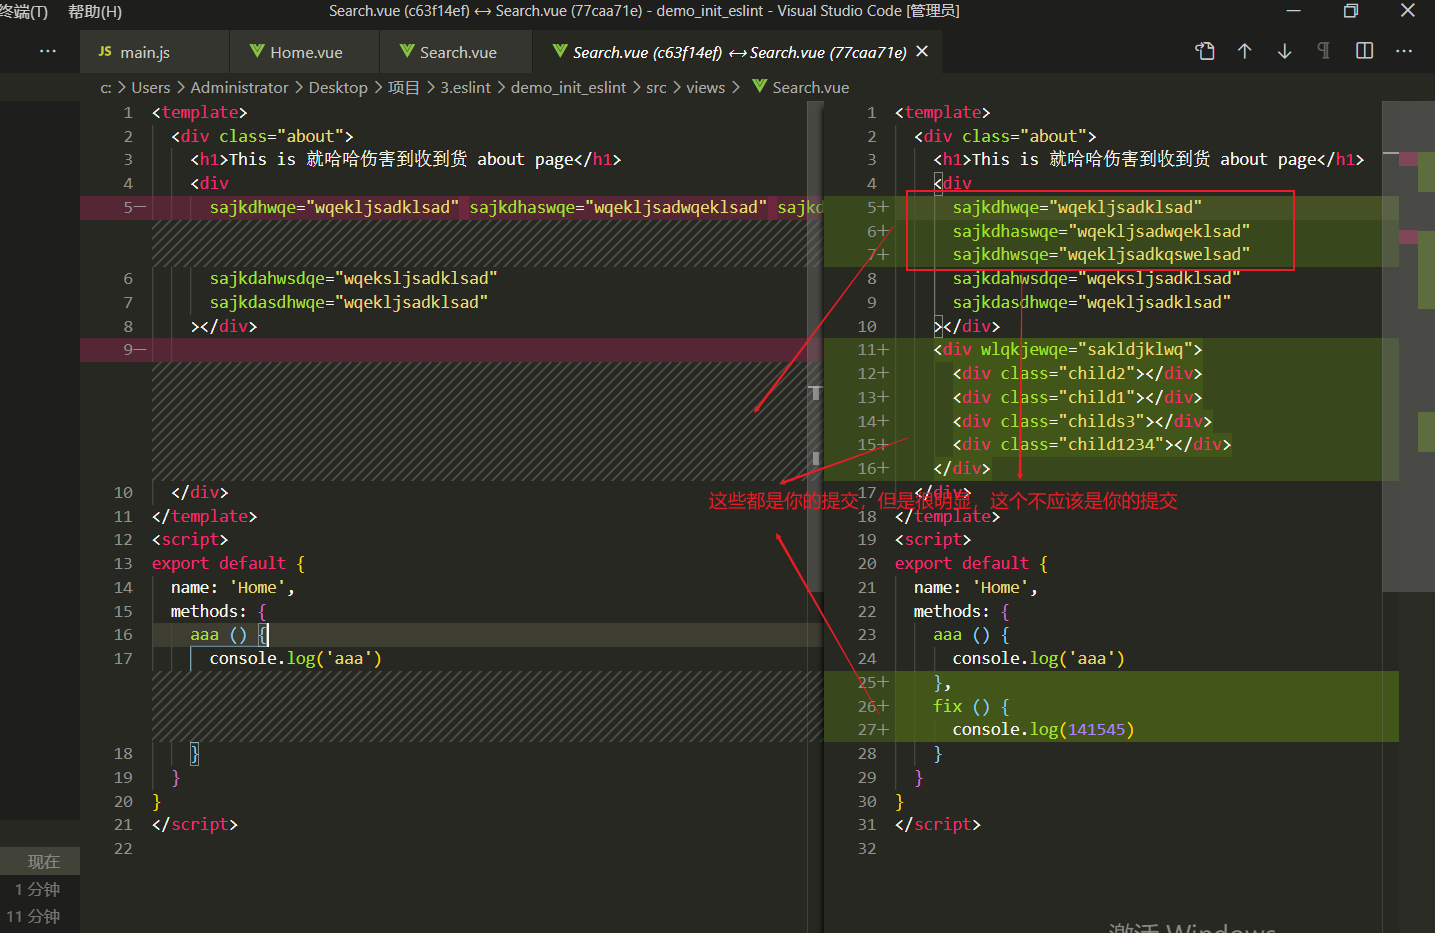Click left pane line number 16
The image size is (1435, 933).
(123, 634)
